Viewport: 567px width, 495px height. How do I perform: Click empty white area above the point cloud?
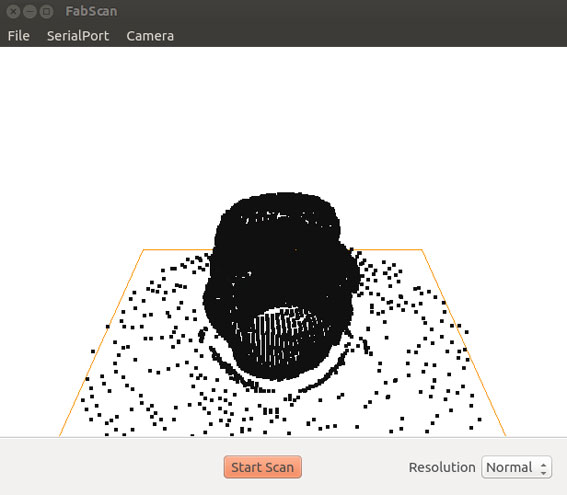coord(284,119)
